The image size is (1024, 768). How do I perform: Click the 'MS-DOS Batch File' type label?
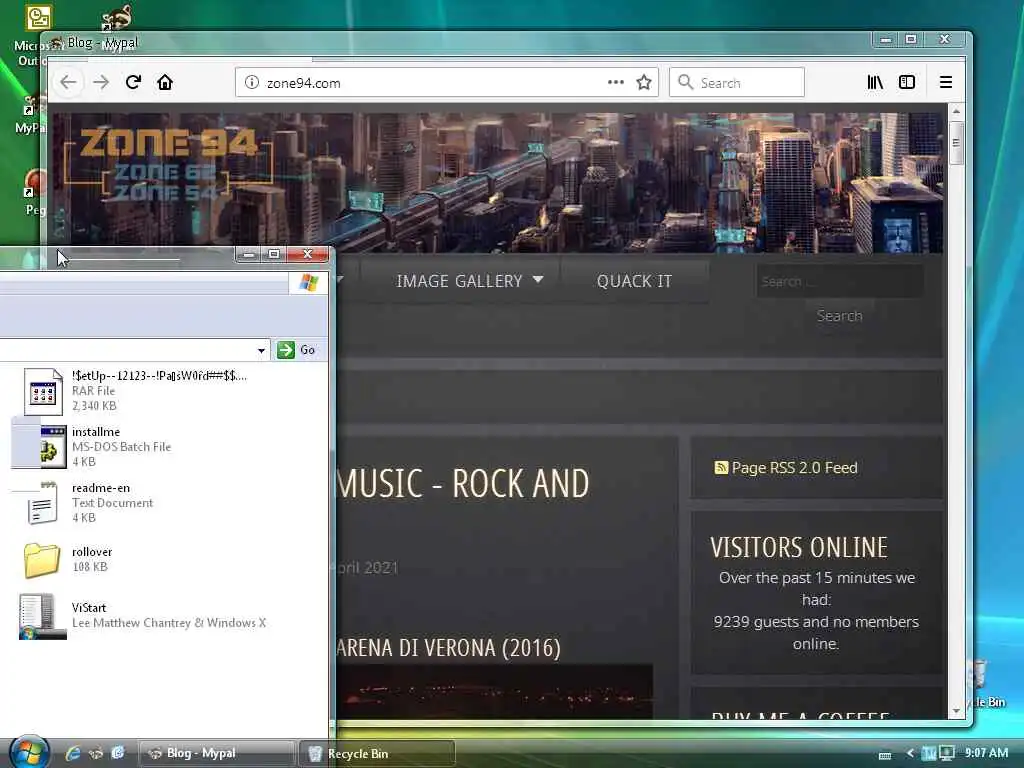121,447
